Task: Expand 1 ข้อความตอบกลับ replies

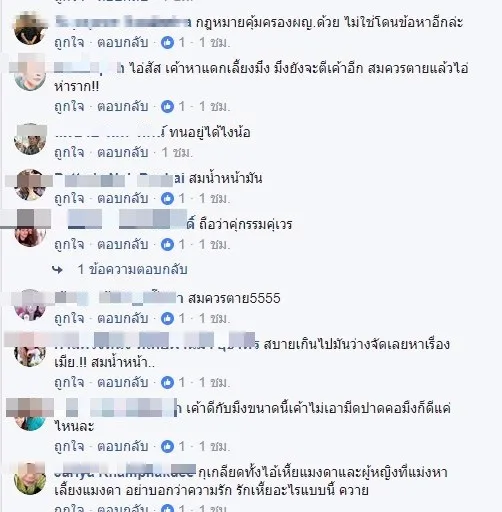Action: tap(132, 269)
